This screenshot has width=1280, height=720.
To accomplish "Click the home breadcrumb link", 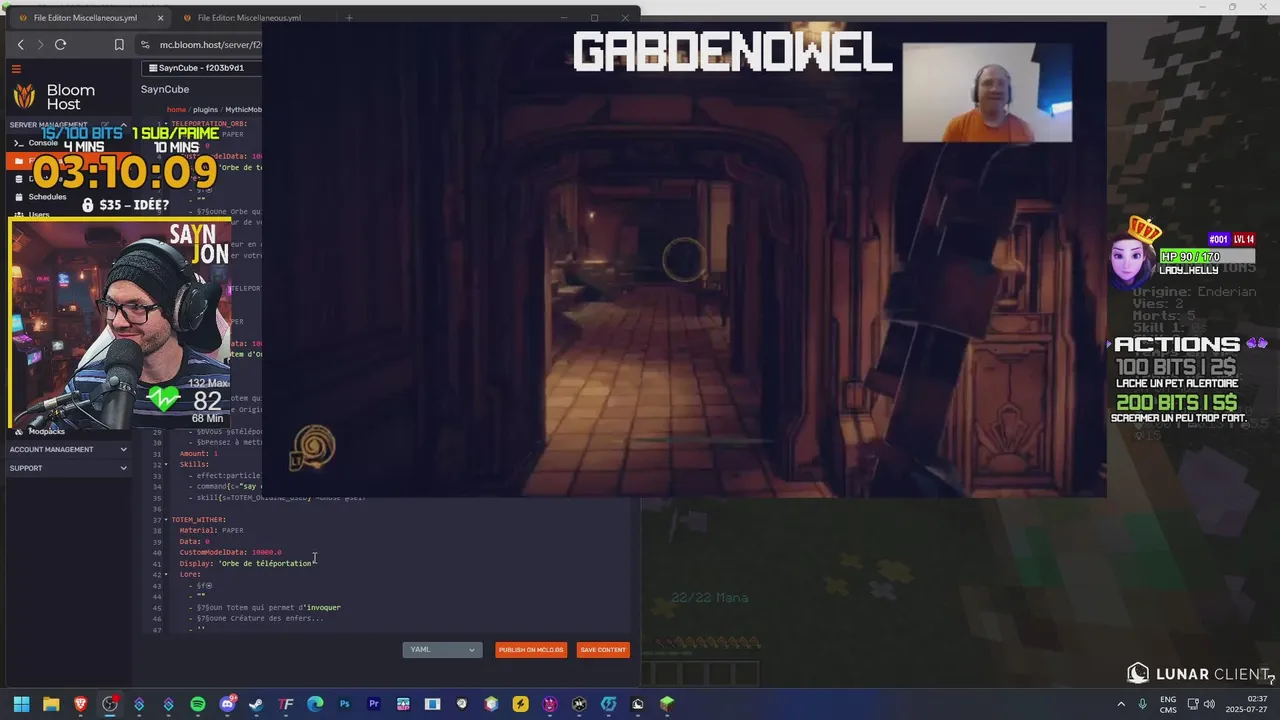I will pyautogui.click(x=176, y=109).
